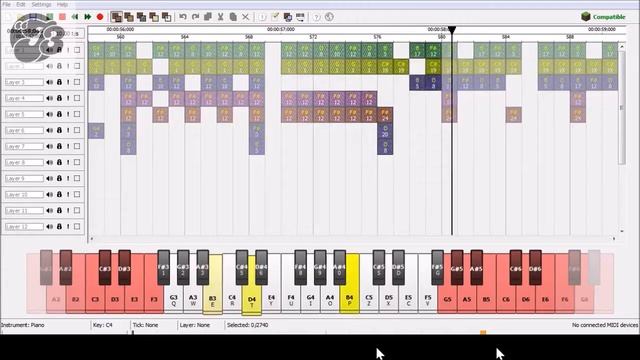Rewind the song with the back arrows

[x=75, y=17]
